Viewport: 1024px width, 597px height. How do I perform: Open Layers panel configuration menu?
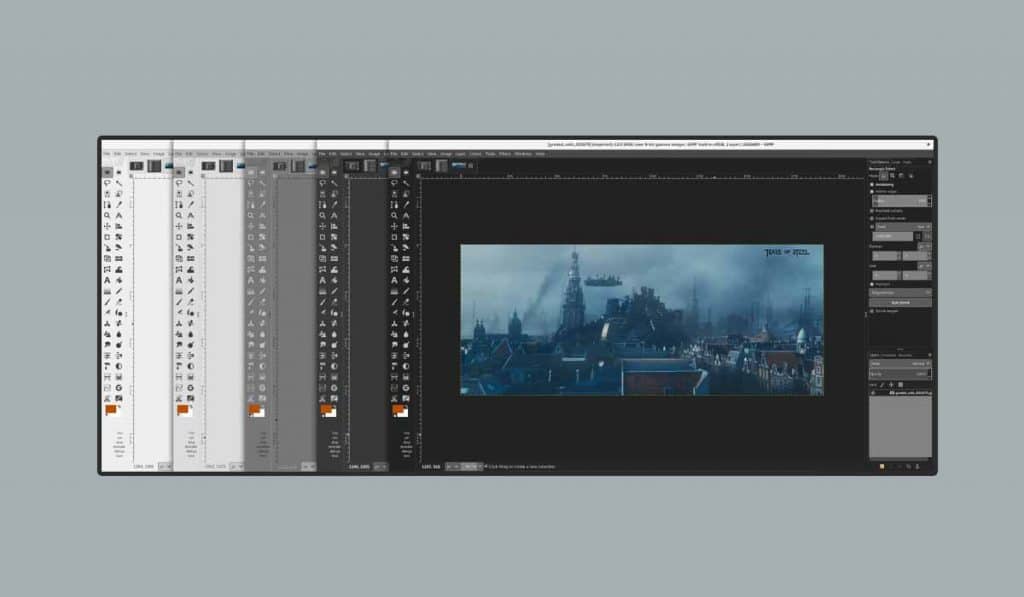click(930, 355)
